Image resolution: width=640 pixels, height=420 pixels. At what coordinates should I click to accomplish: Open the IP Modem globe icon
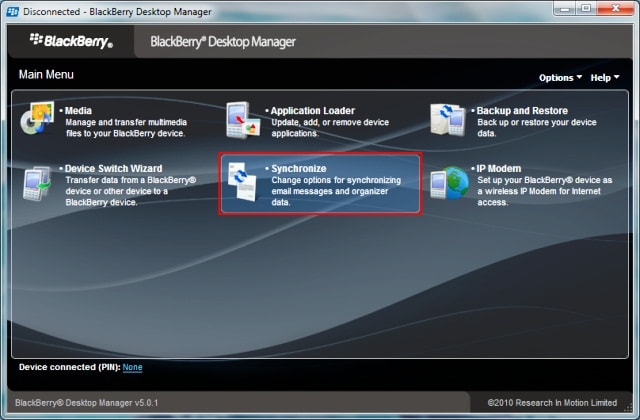point(449,182)
